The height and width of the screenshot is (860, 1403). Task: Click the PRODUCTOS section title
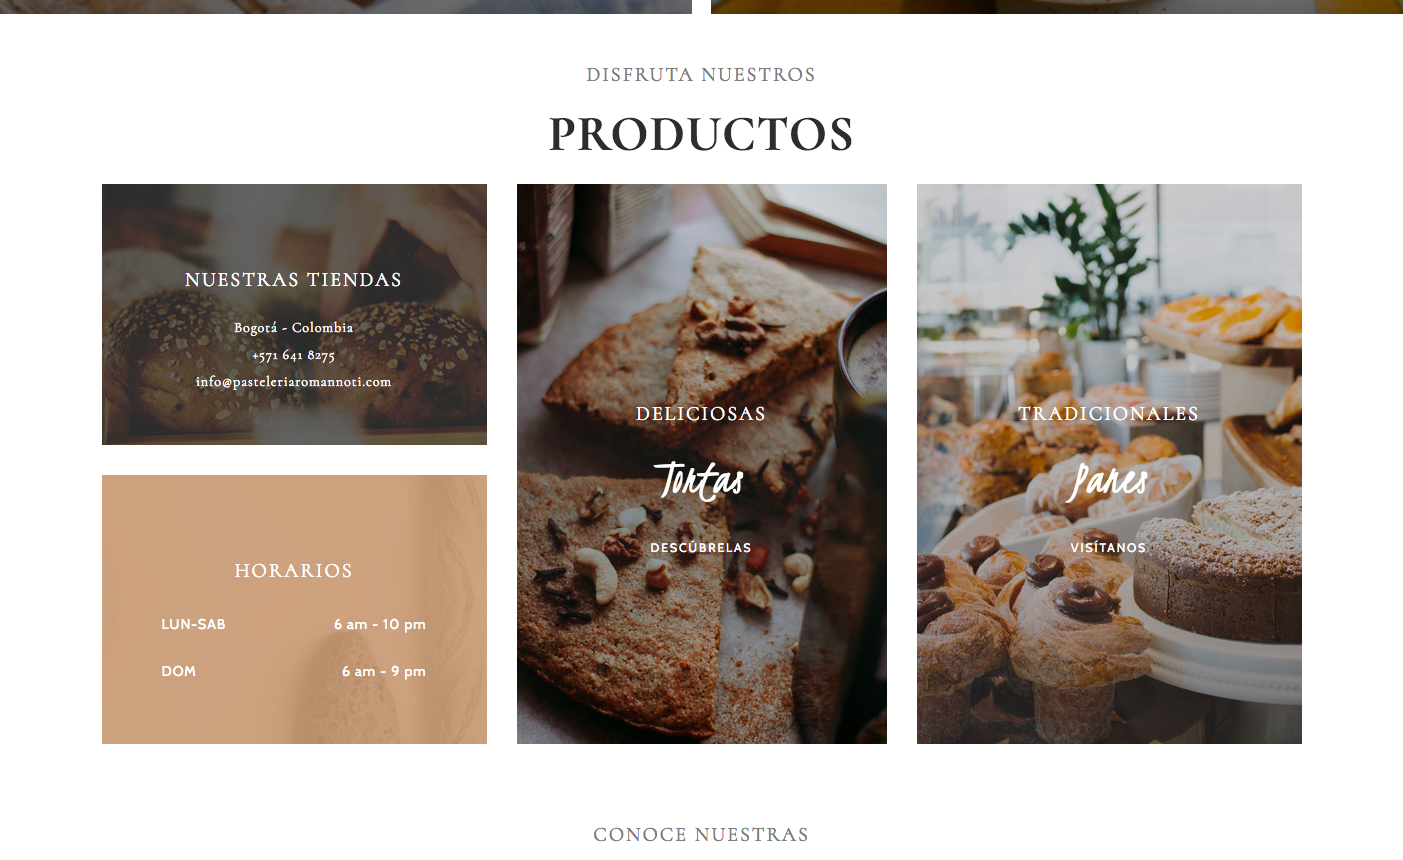tap(701, 135)
